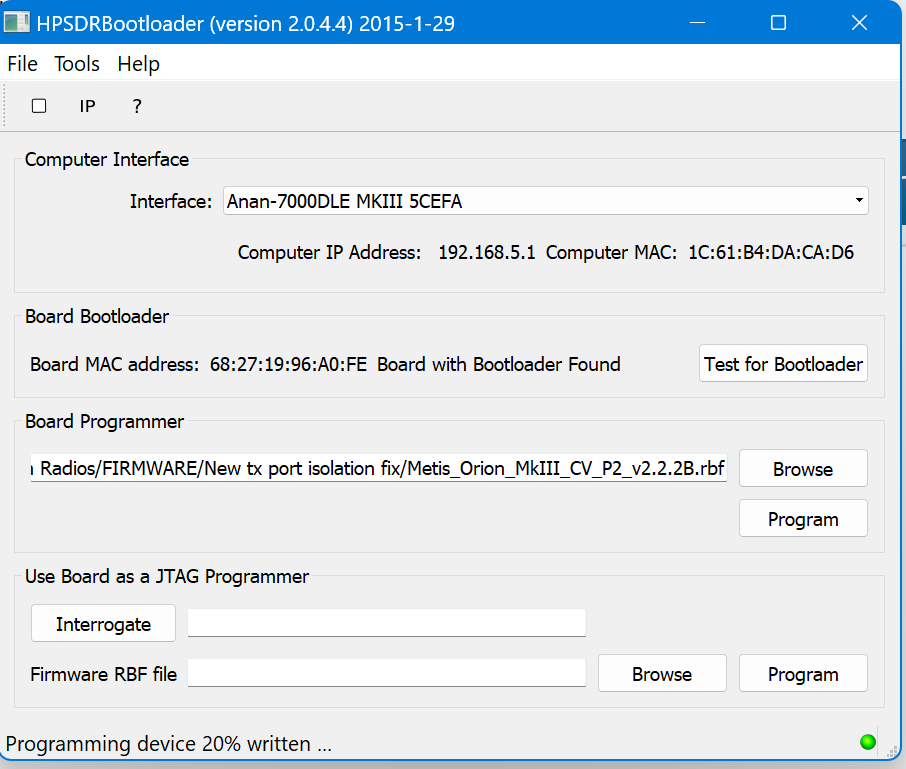The width and height of the screenshot is (906, 769).
Task: Click the window resize grip in status bar
Action: tap(892, 751)
